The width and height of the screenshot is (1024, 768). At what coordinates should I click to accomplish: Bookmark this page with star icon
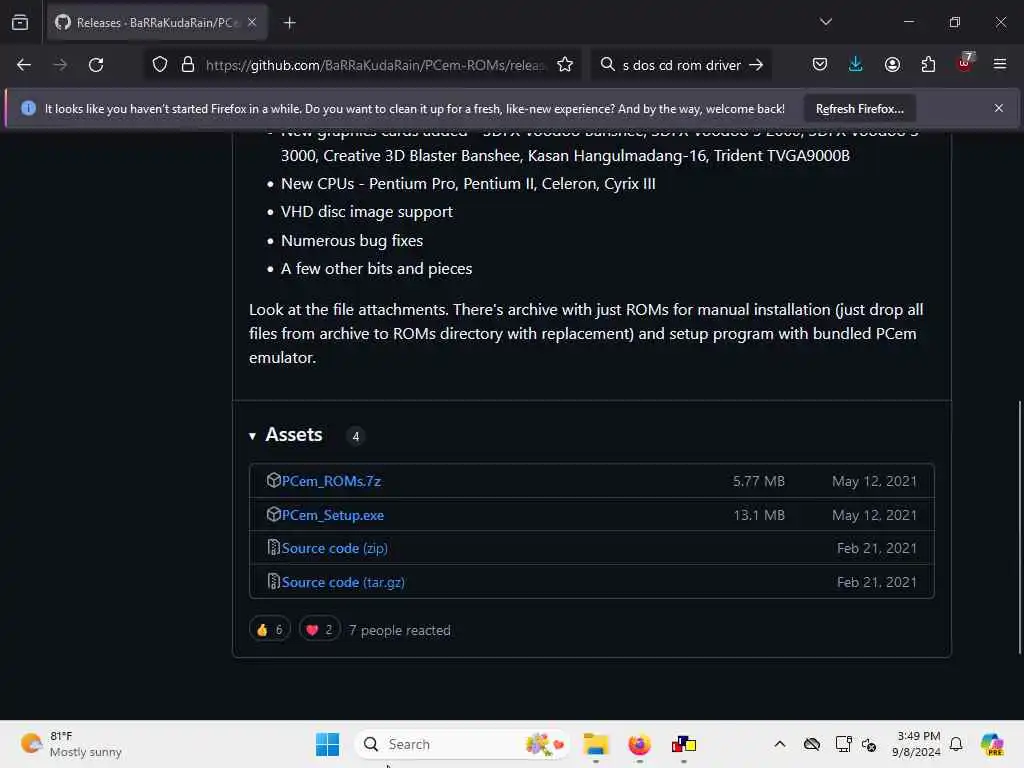[565, 65]
